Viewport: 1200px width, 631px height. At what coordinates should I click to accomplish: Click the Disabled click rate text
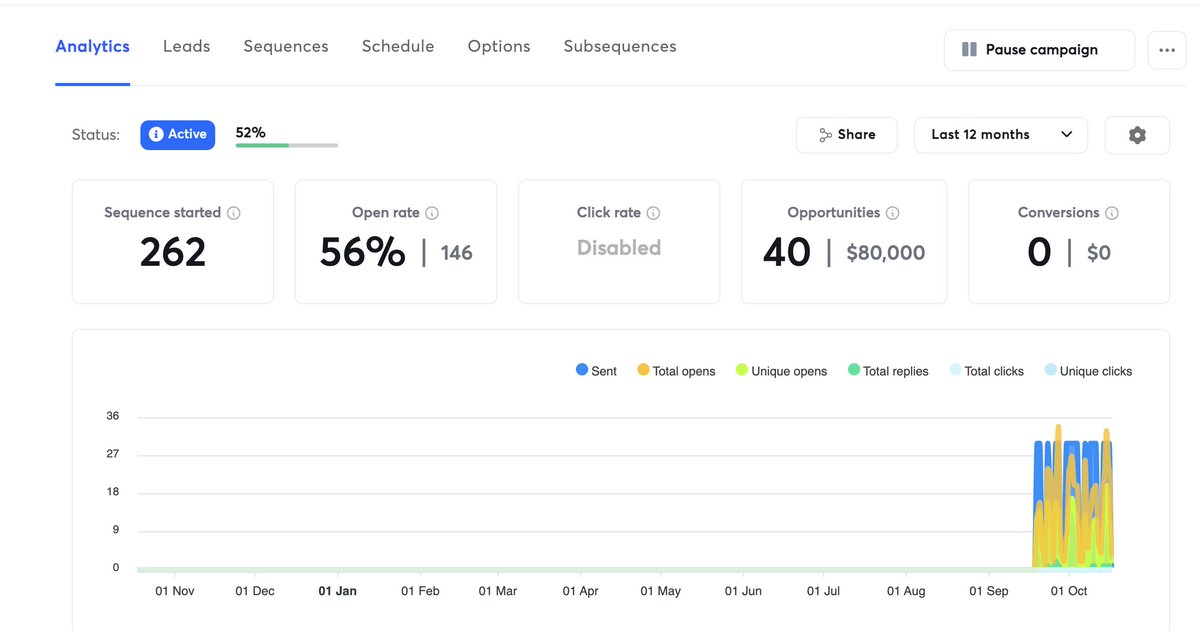point(619,248)
